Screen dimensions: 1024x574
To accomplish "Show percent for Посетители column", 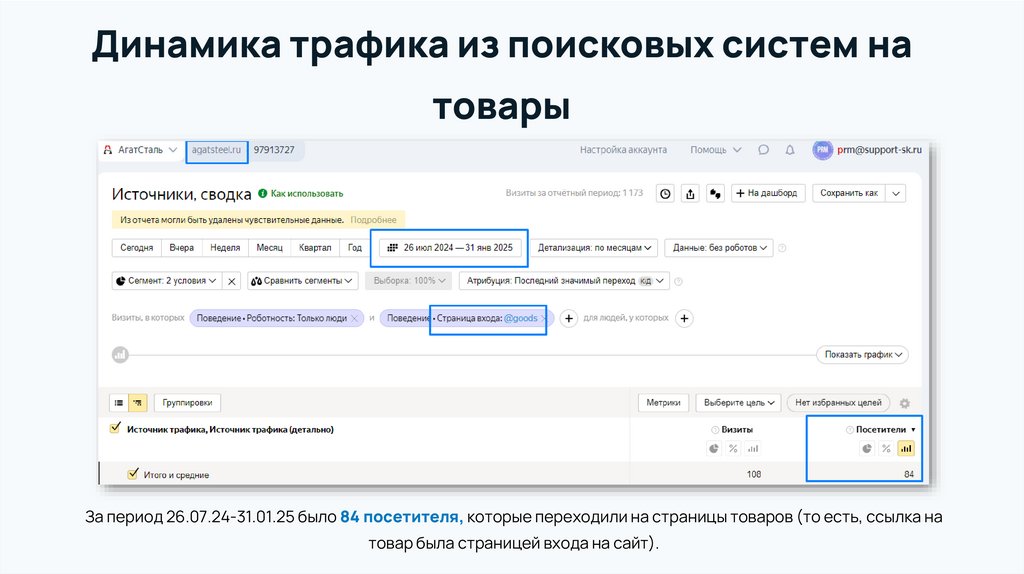I will [886, 449].
